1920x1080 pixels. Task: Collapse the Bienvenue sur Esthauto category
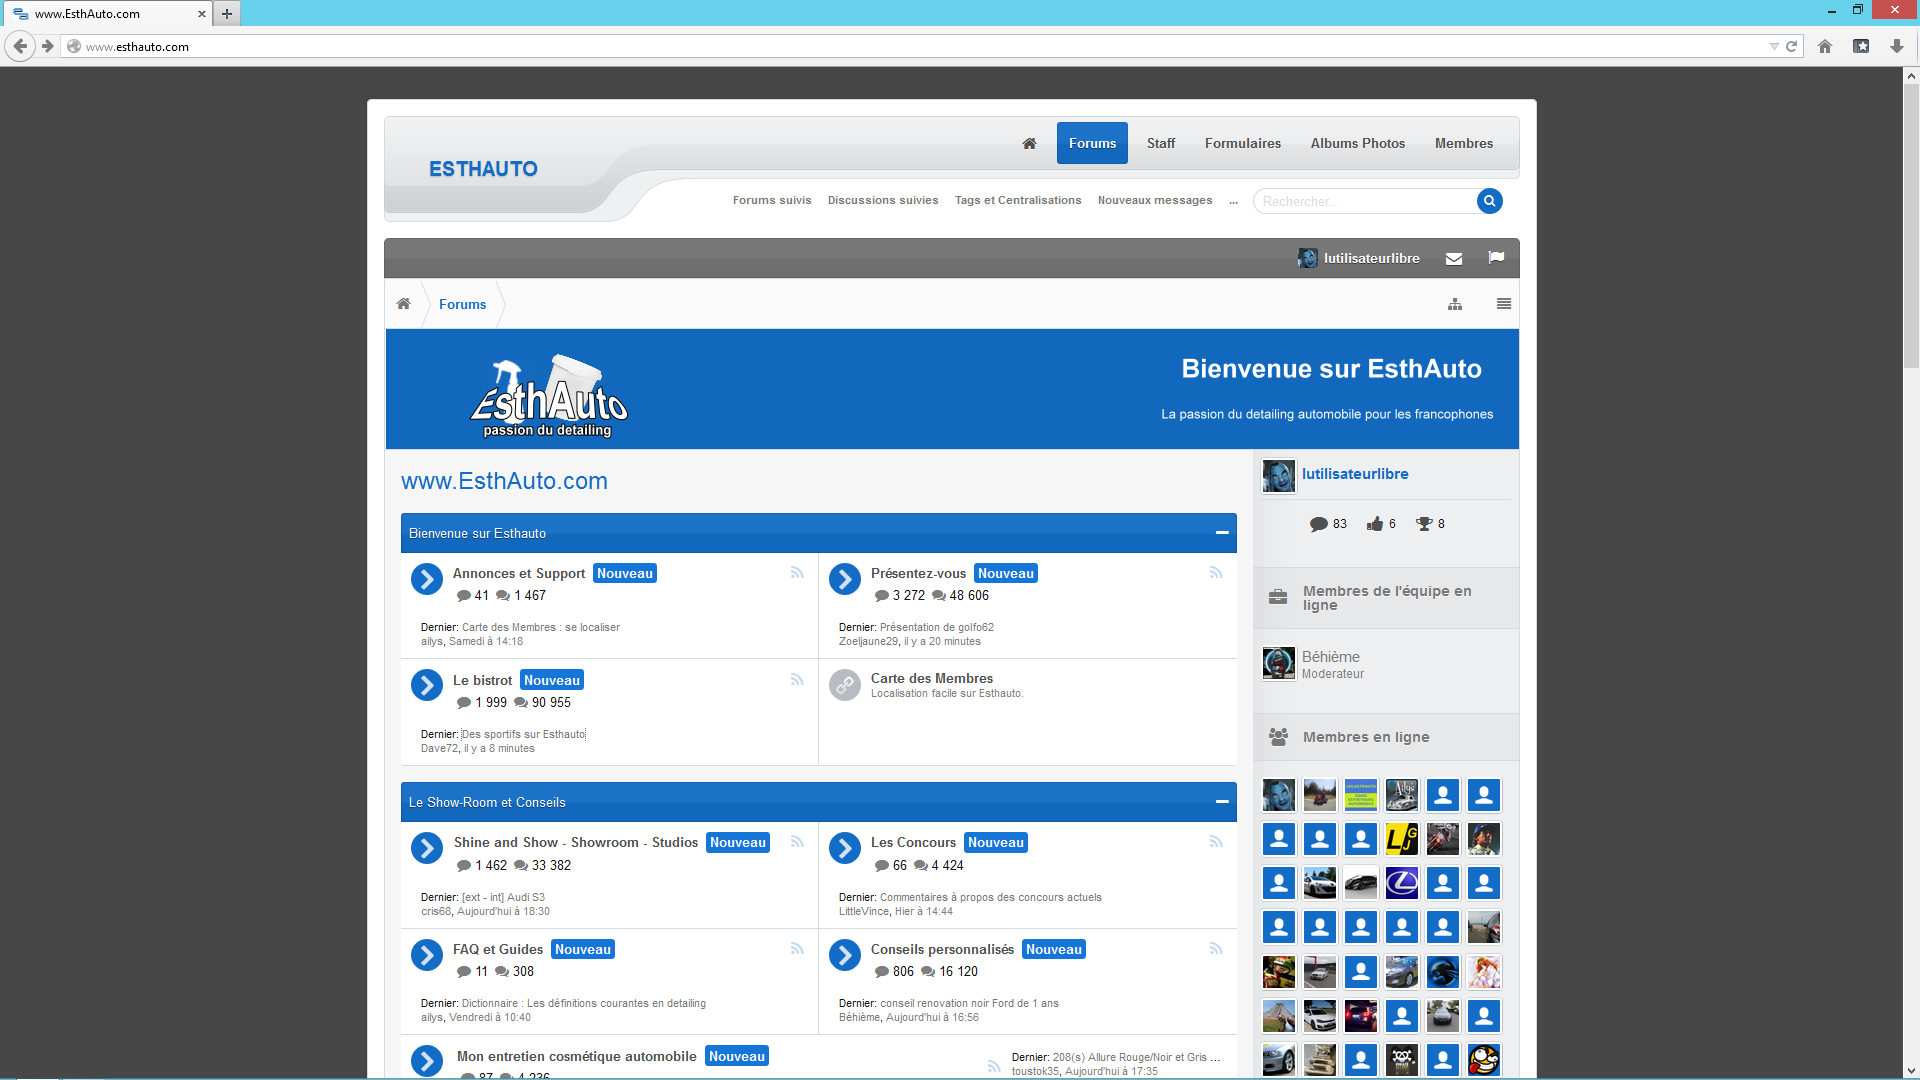tap(1222, 533)
